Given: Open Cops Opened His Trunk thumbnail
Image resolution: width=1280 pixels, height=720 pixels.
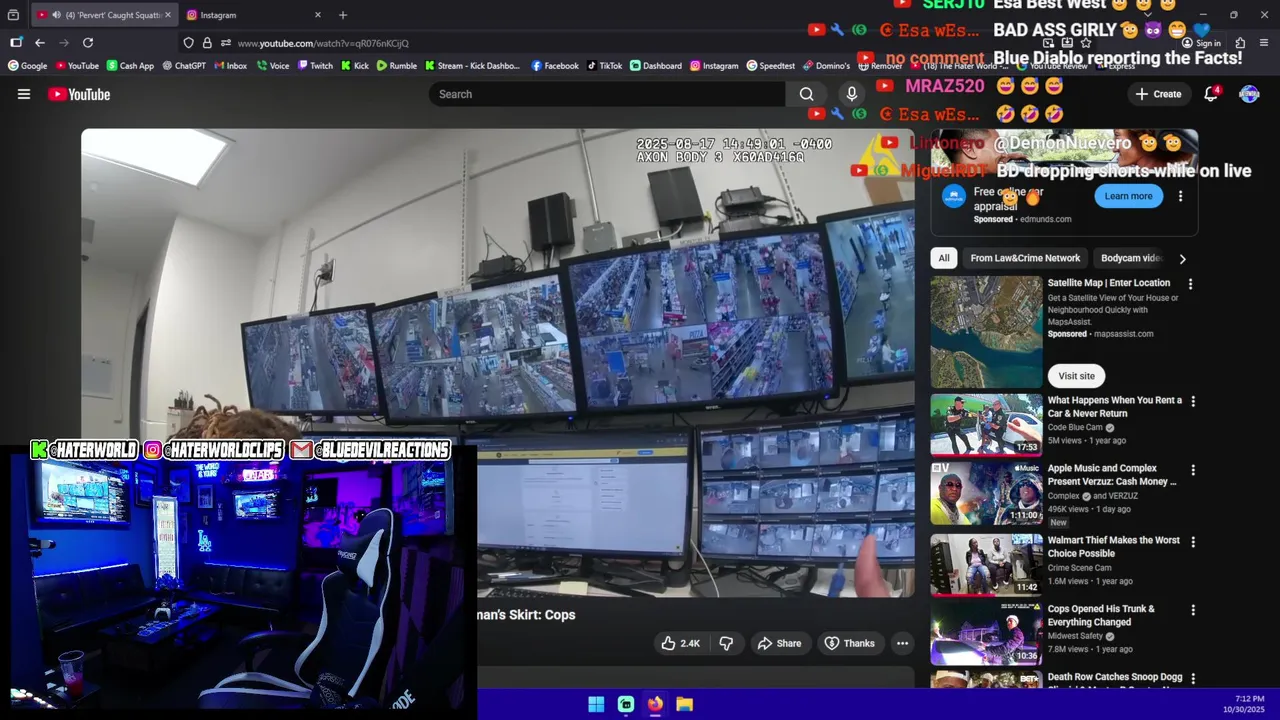Looking at the screenshot, I should 986,633.
